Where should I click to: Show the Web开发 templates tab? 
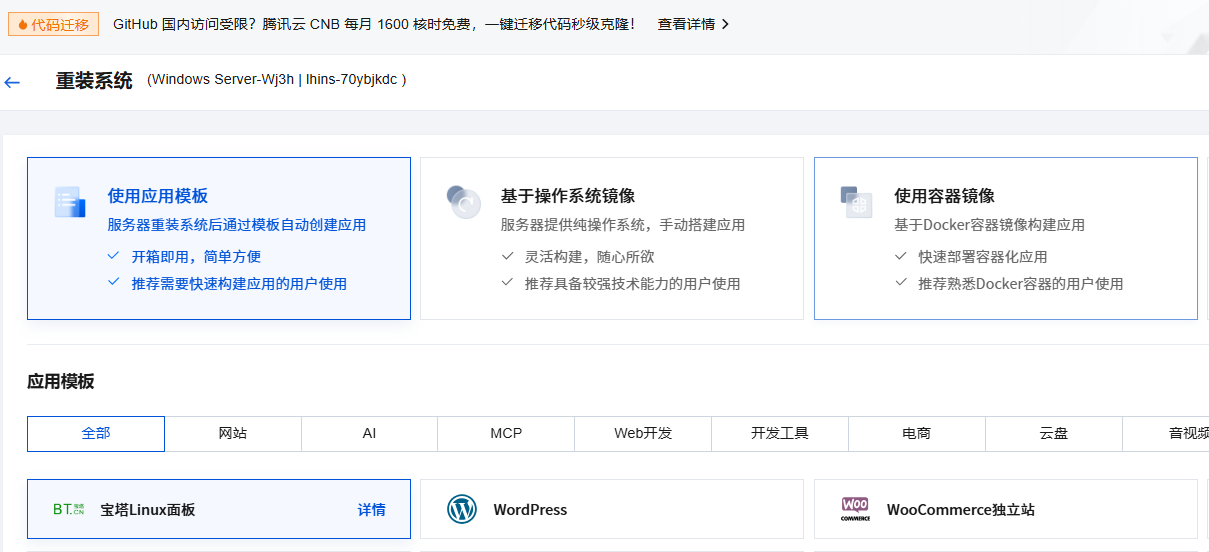[x=643, y=433]
